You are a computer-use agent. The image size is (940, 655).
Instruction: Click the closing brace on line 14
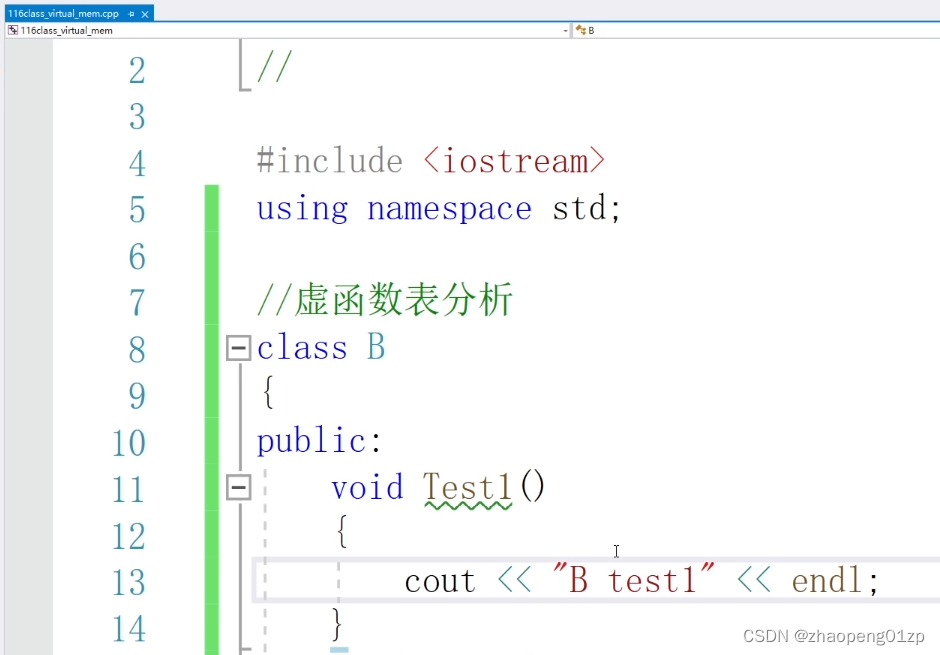336,624
